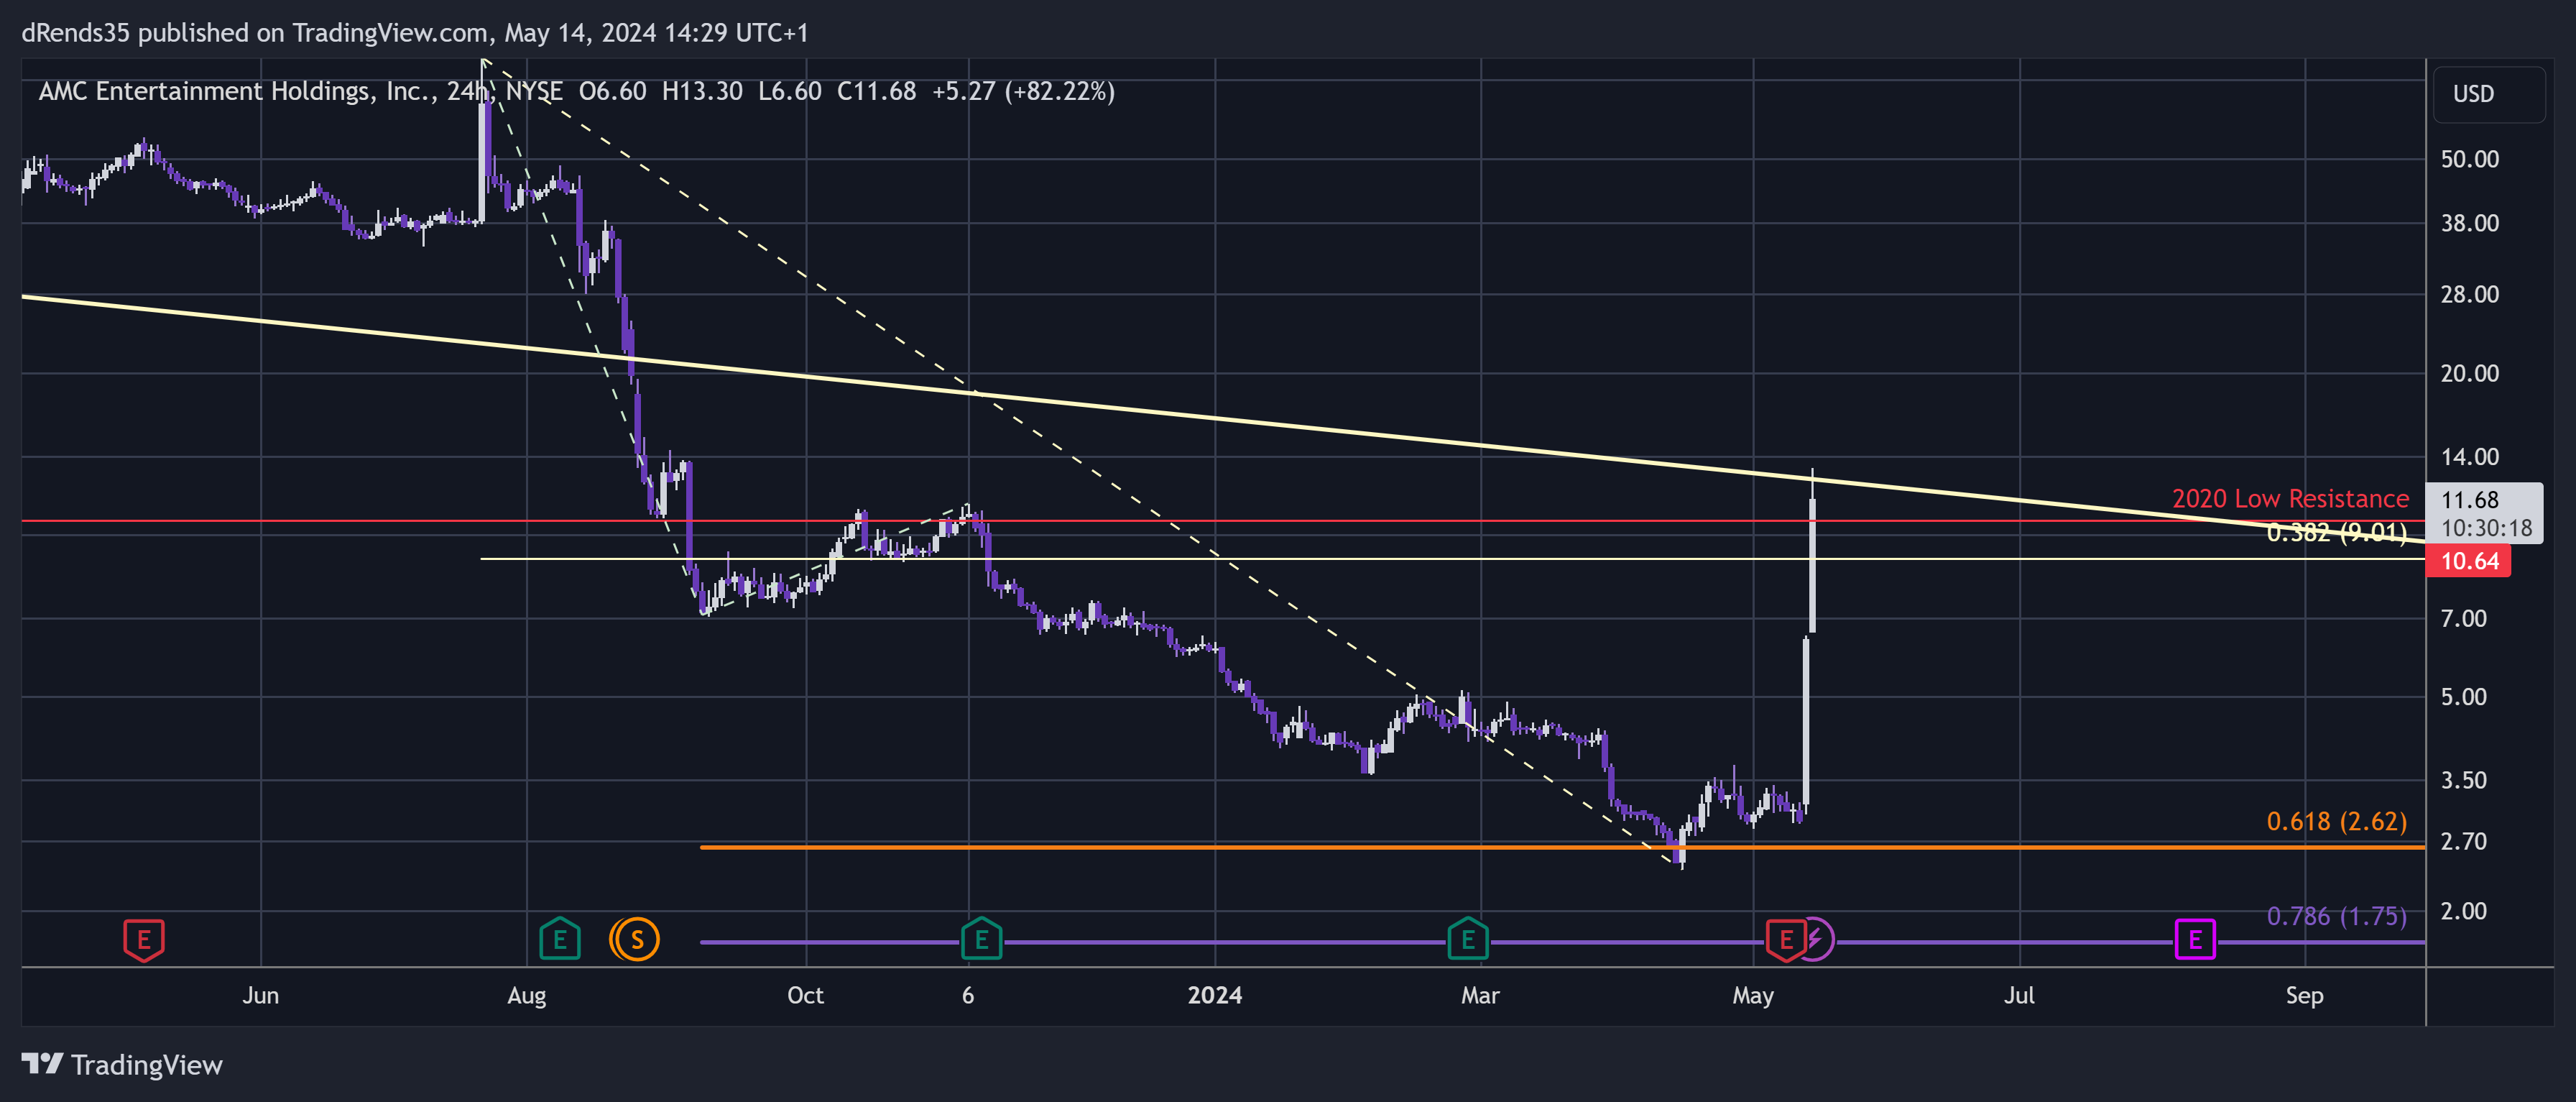Click the 50.00 price axis label
2576x1102 pixels.
click(x=2469, y=159)
